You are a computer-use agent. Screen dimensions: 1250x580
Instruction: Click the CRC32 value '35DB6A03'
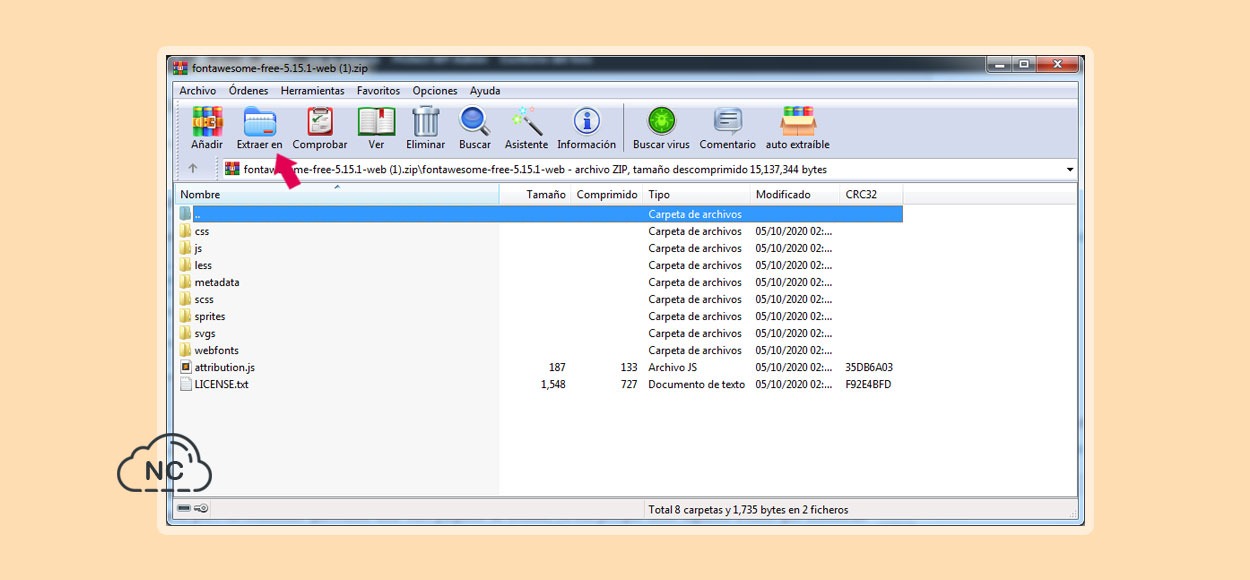pyautogui.click(x=869, y=367)
